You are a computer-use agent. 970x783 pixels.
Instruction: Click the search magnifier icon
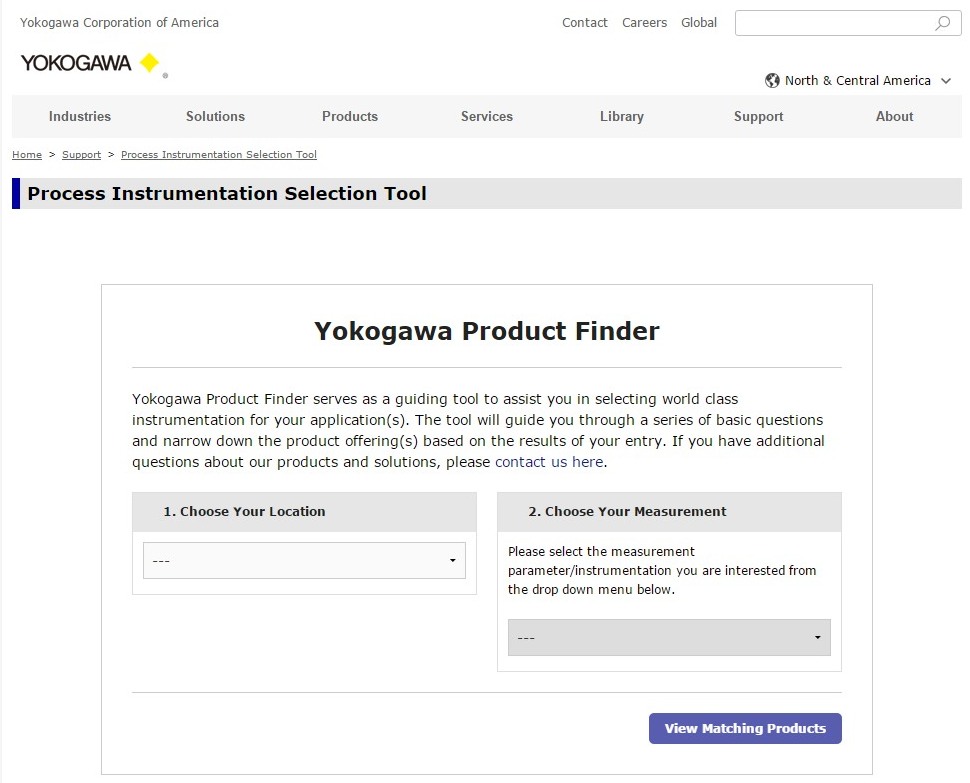942,23
